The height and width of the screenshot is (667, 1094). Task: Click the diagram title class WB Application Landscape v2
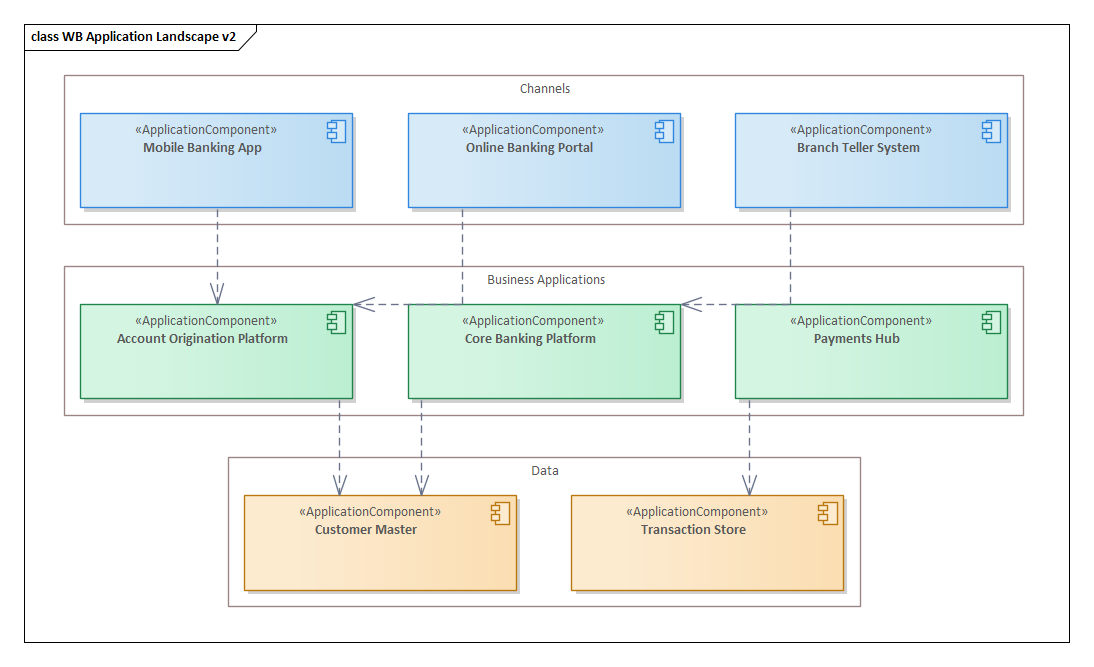click(133, 37)
